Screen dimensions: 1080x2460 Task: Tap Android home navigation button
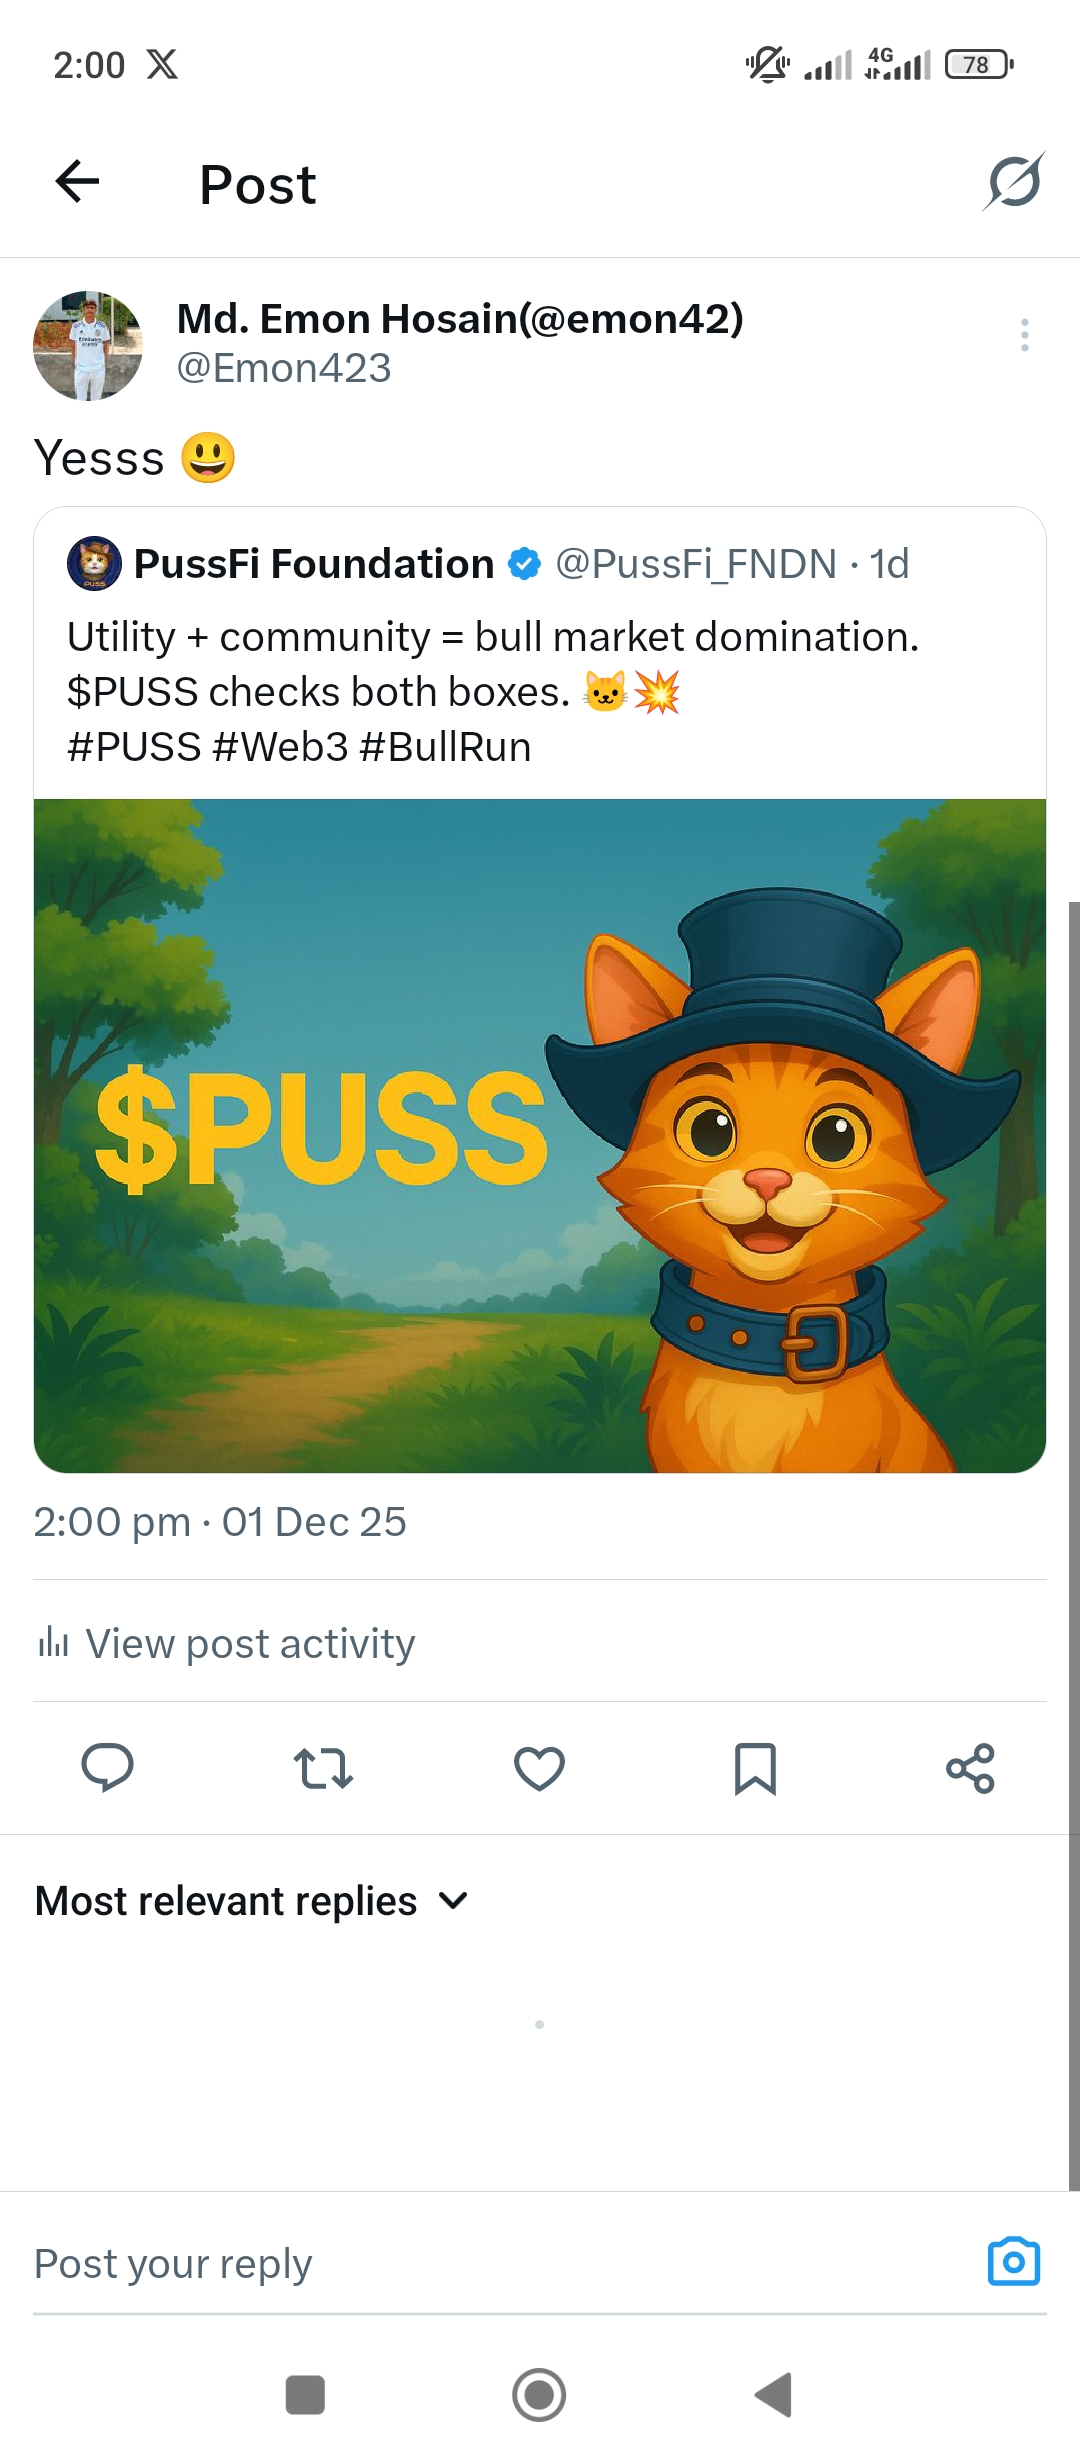(539, 2395)
